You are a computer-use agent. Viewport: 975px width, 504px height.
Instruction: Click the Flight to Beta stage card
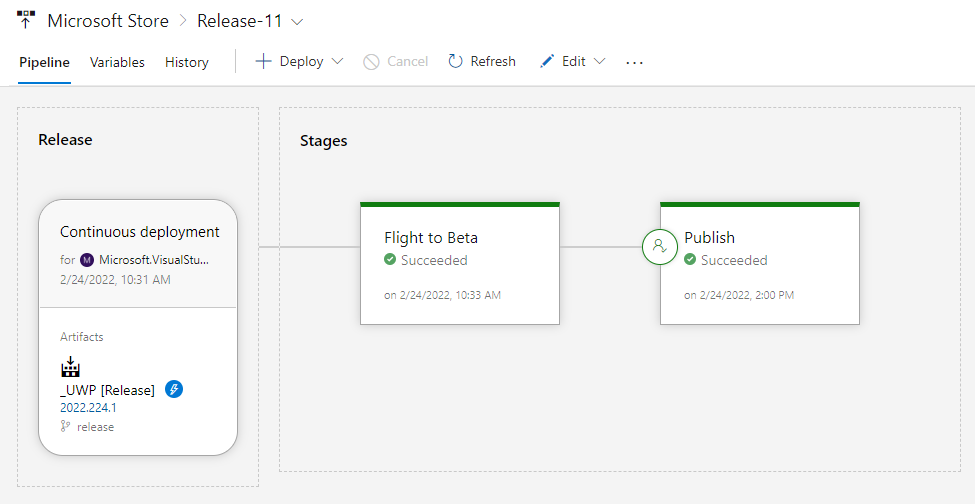click(x=459, y=264)
